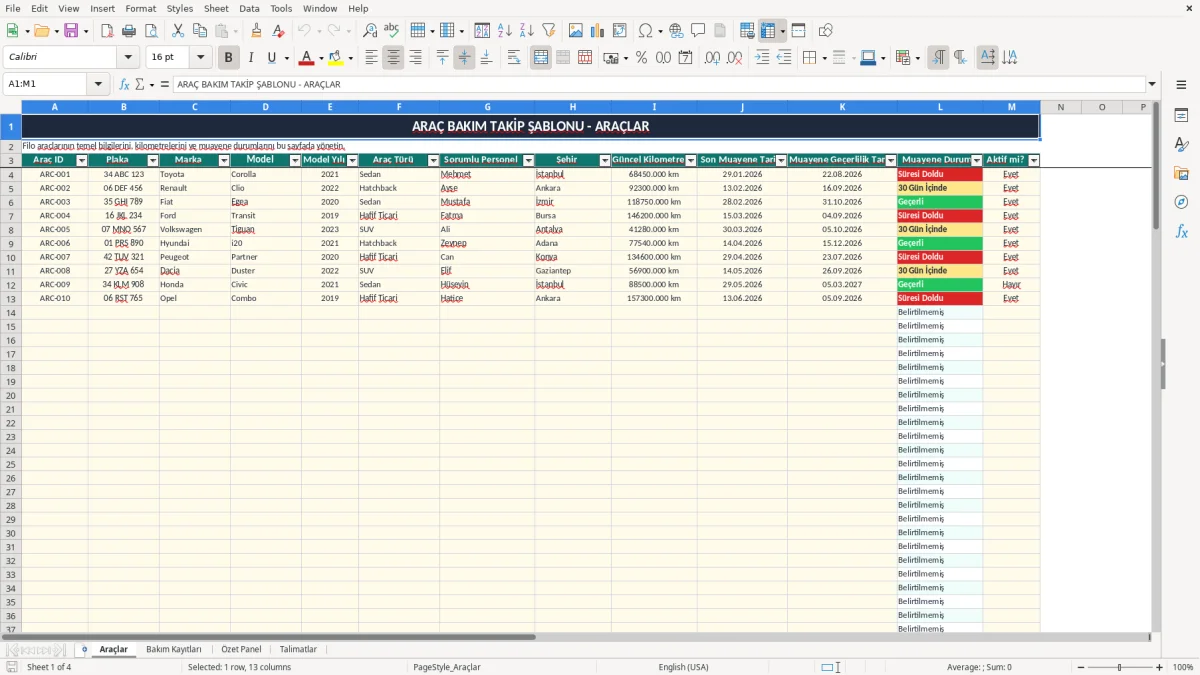Click Sort Ascending icon
Viewport: 1200px width, 675px height.
click(x=504, y=31)
